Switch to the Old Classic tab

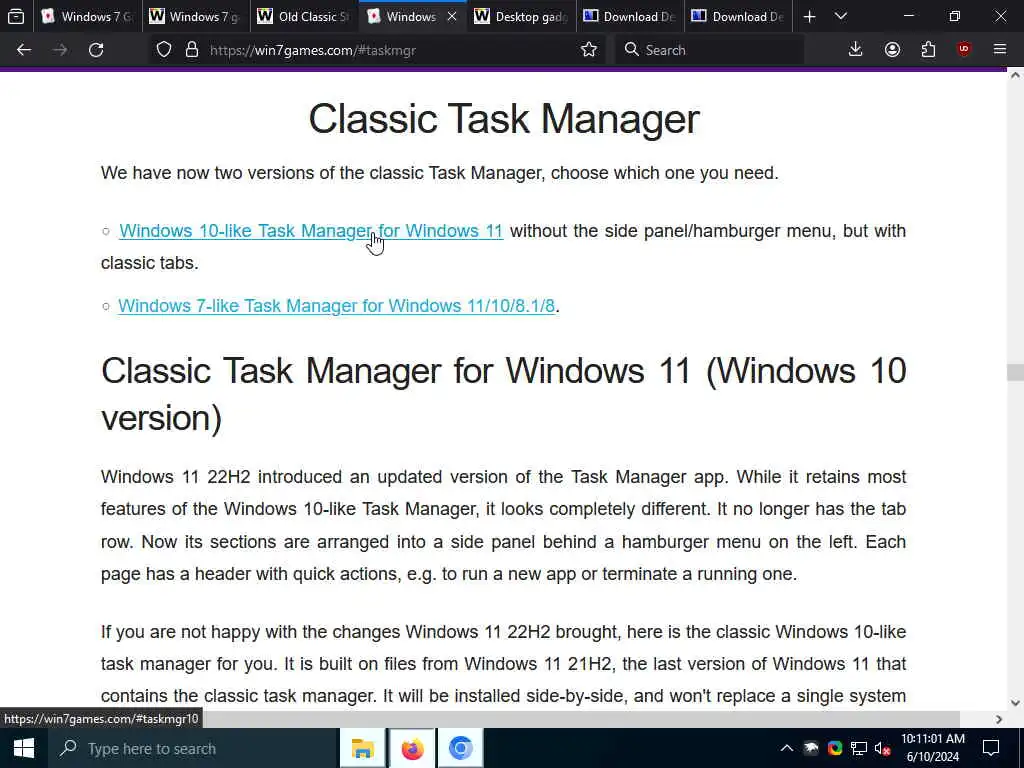304,16
